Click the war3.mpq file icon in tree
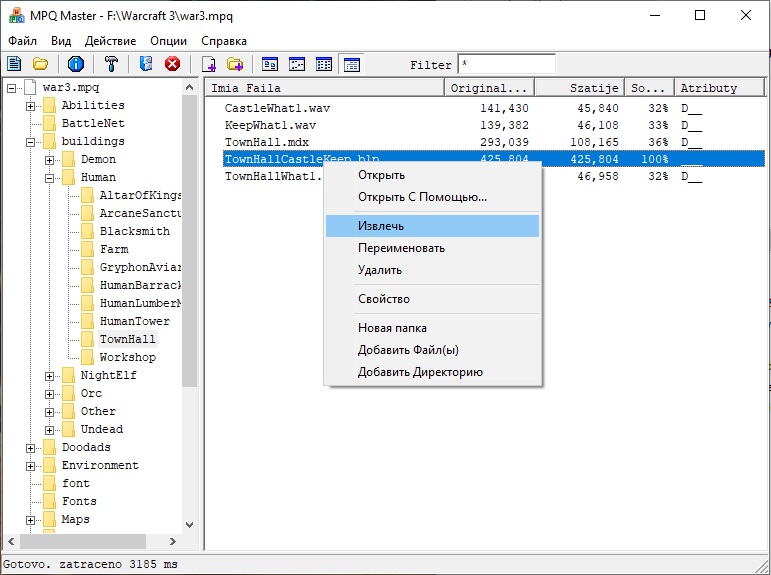771x575 pixels. (30, 88)
